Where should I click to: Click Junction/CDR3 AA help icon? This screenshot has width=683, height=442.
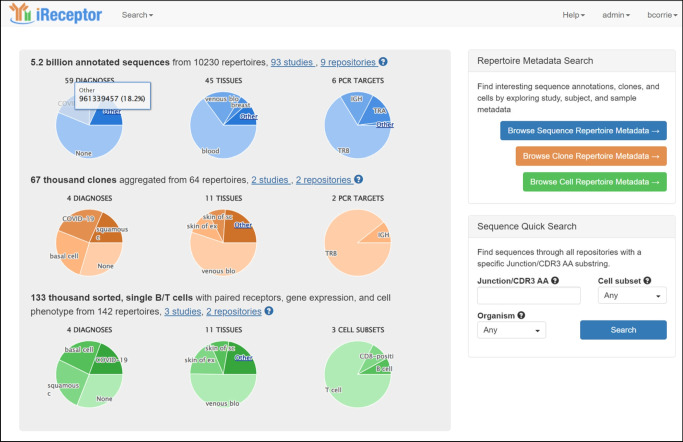pyautogui.click(x=557, y=281)
